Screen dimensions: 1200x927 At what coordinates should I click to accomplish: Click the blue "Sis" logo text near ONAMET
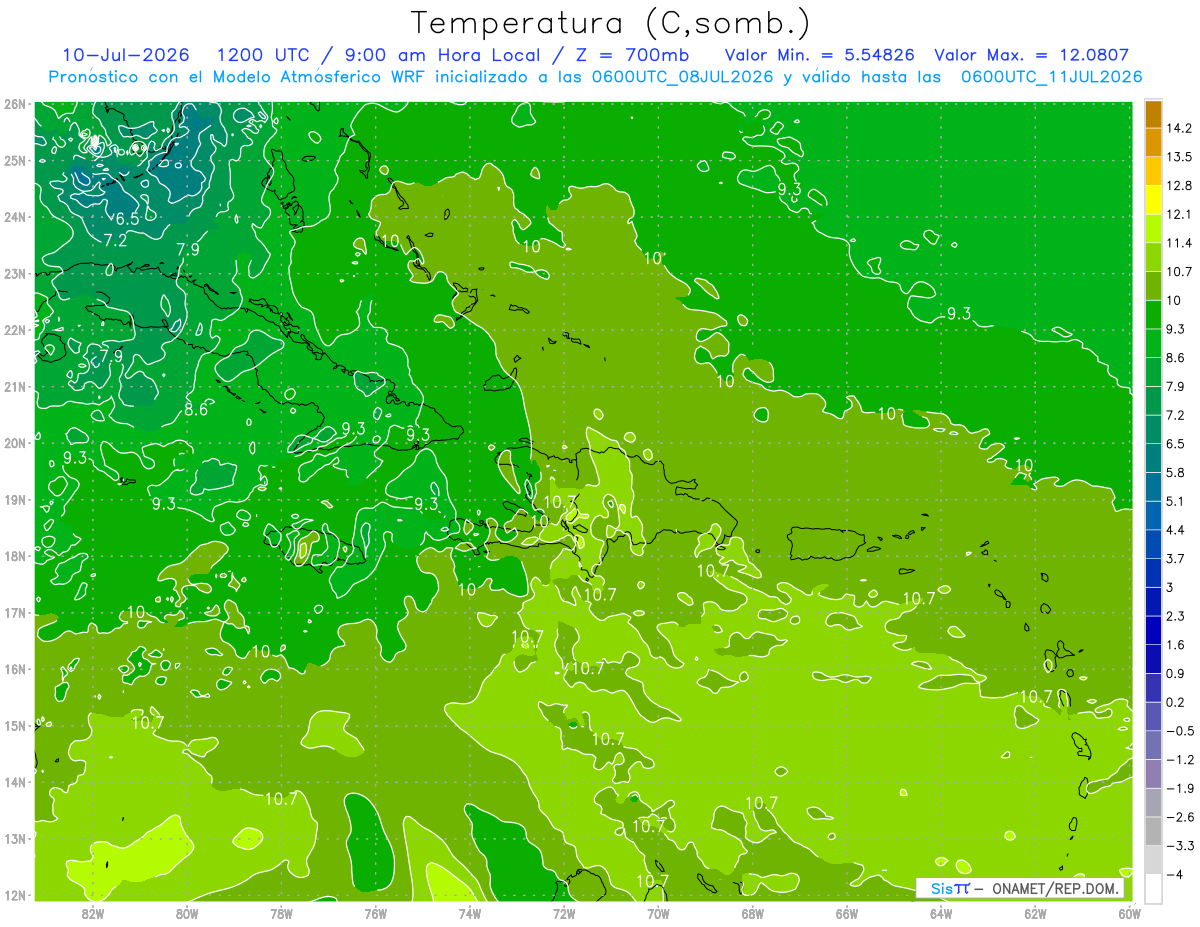[x=942, y=889]
